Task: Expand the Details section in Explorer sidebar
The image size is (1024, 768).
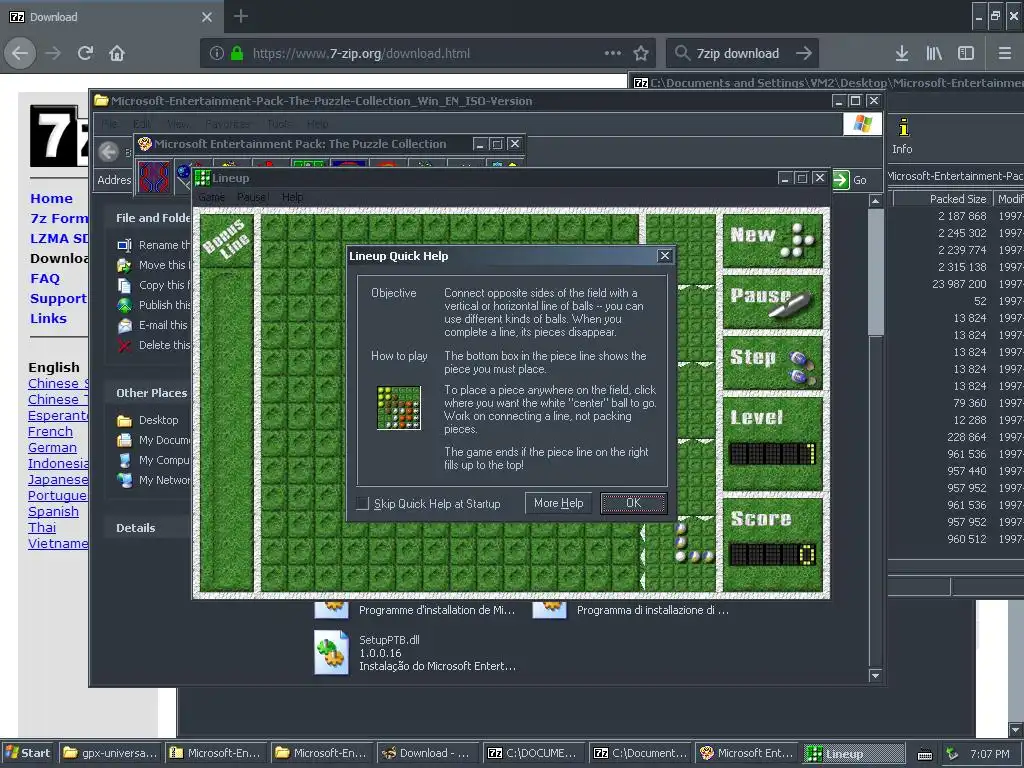Action: click(x=136, y=528)
